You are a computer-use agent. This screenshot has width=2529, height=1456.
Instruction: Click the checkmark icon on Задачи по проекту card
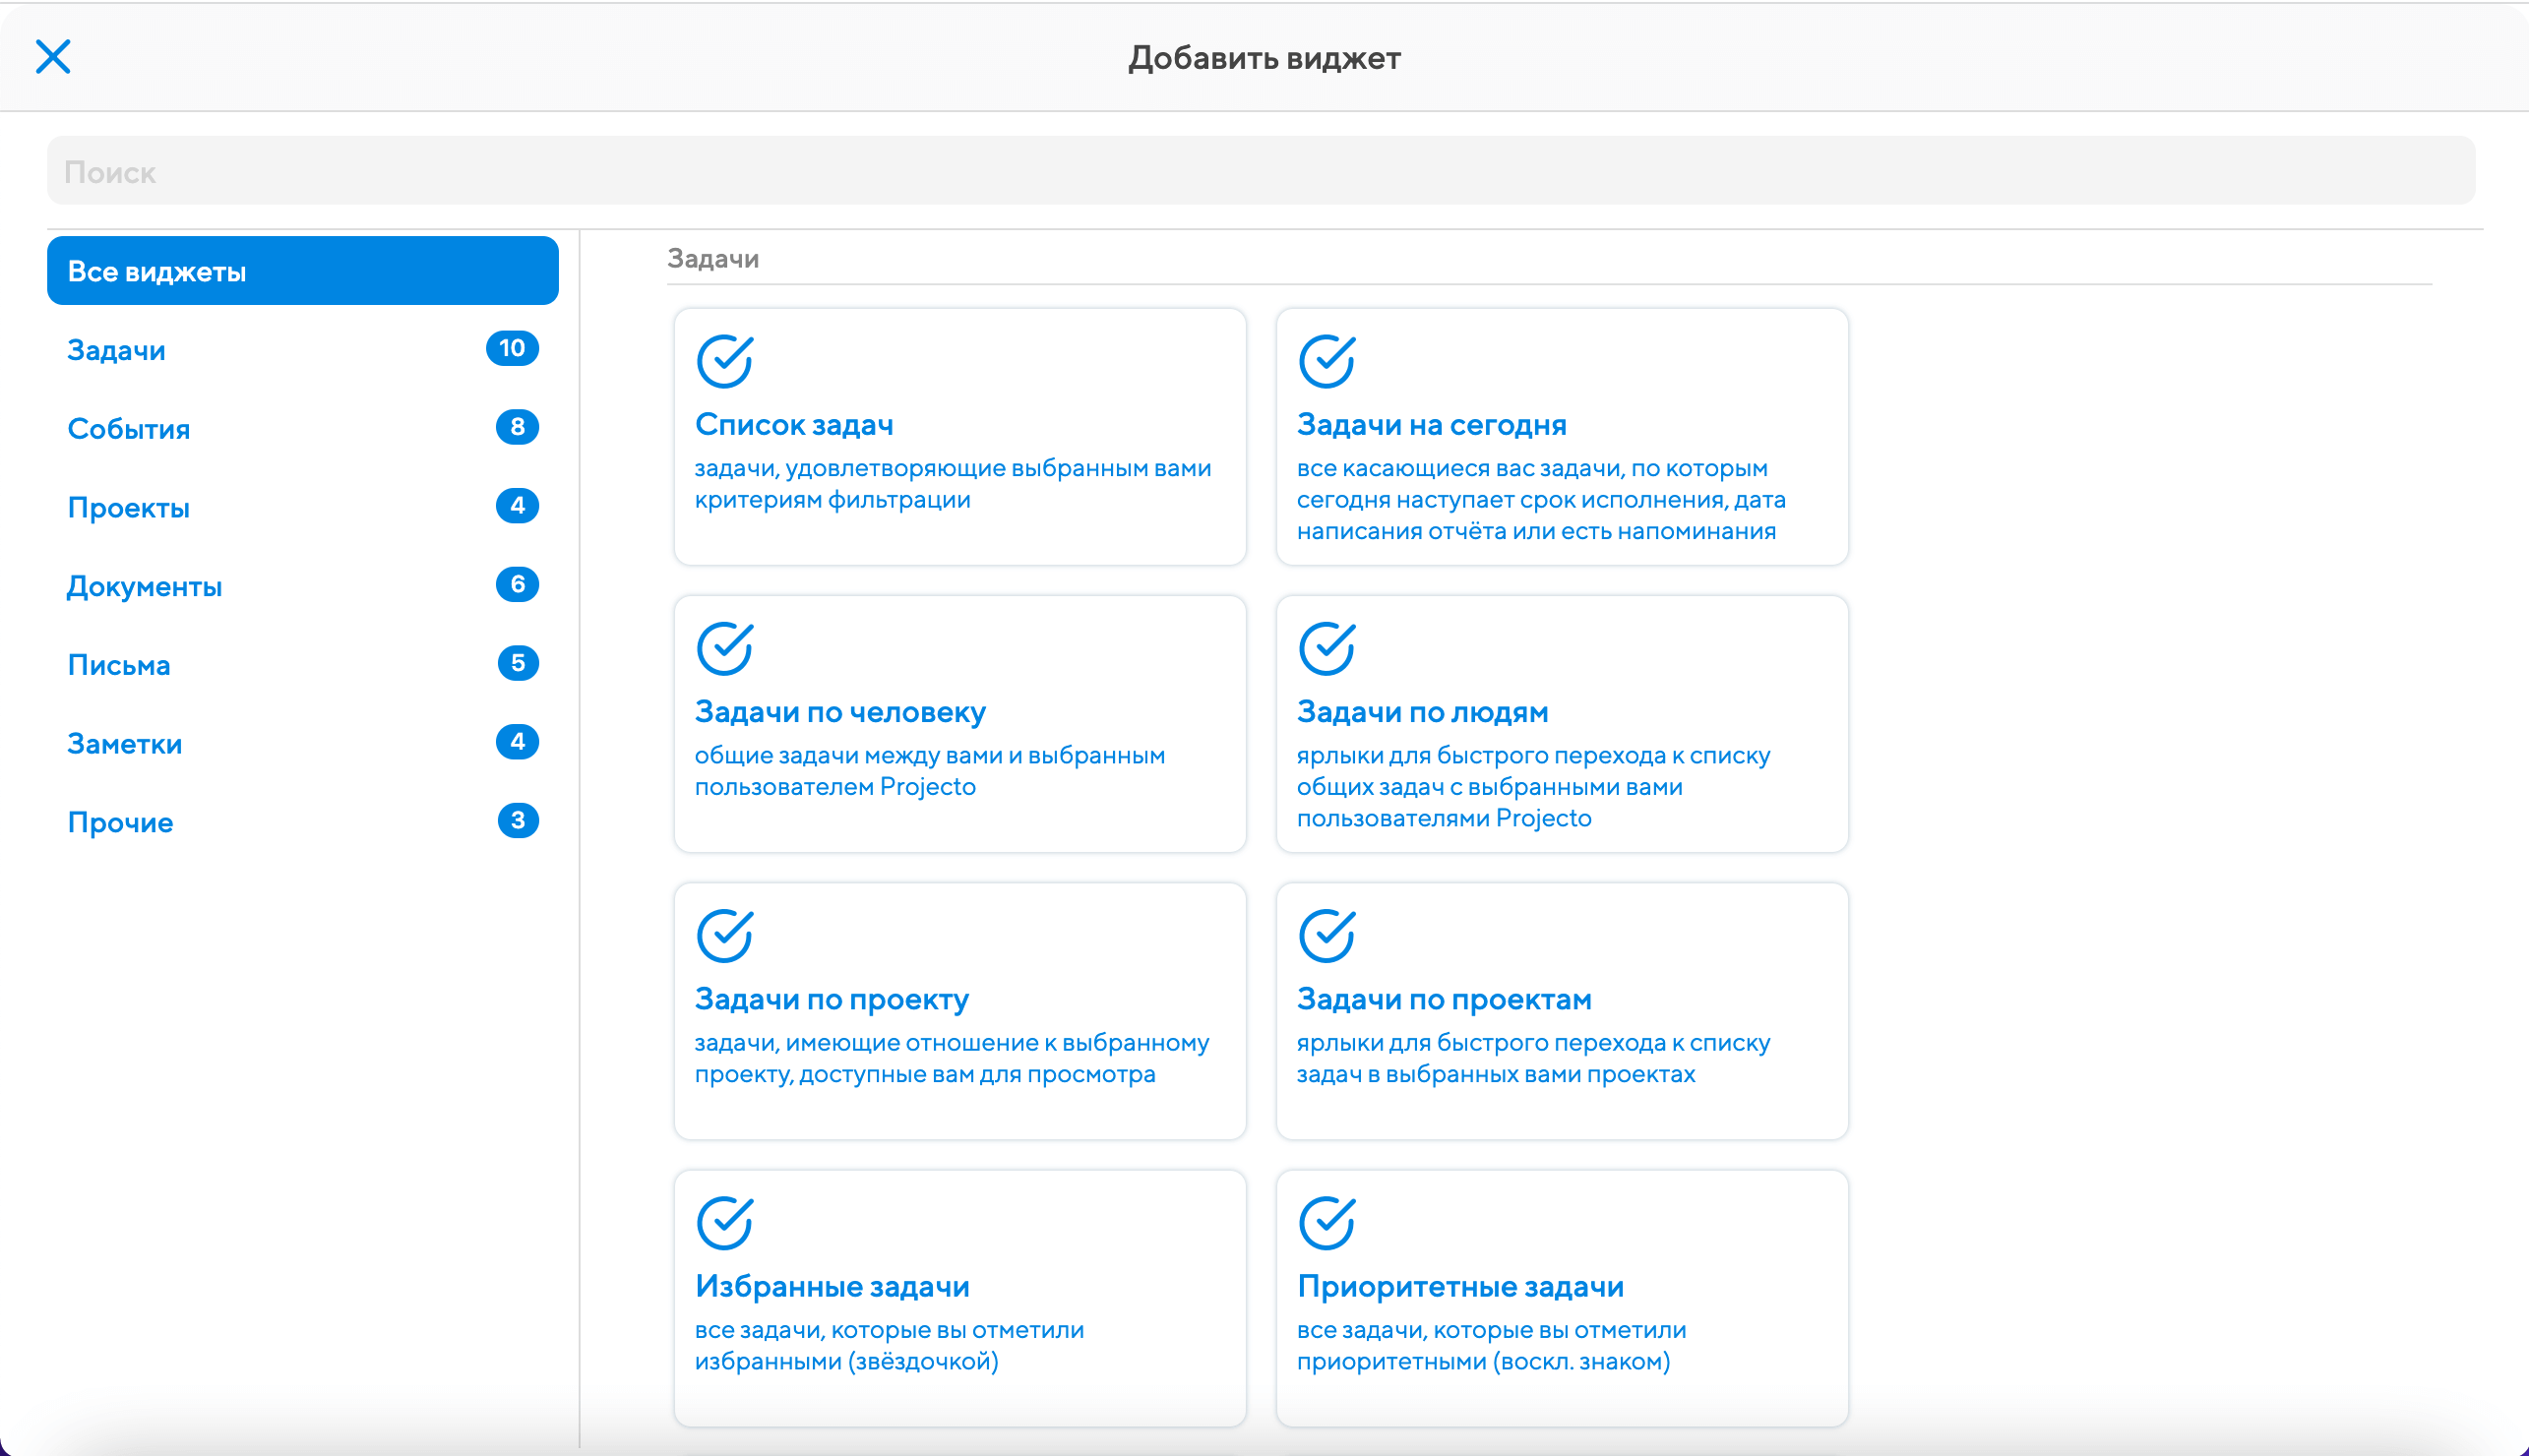point(724,935)
